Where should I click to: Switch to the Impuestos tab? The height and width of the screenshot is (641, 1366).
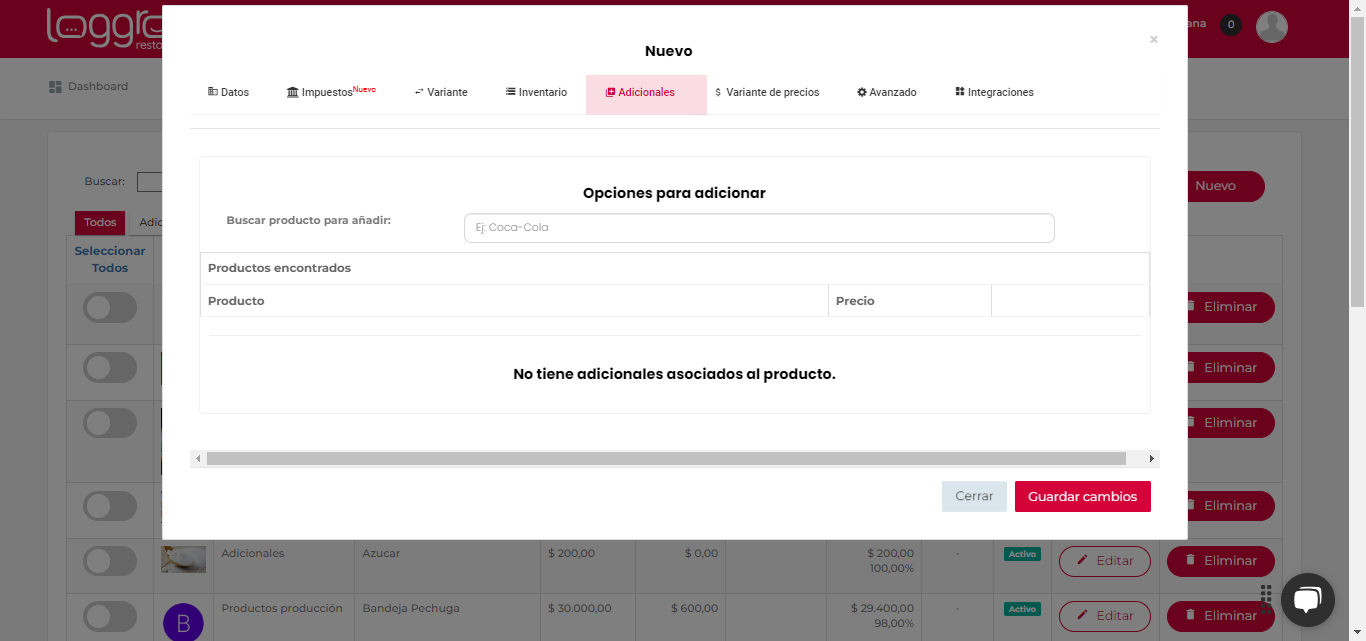pos(330,92)
